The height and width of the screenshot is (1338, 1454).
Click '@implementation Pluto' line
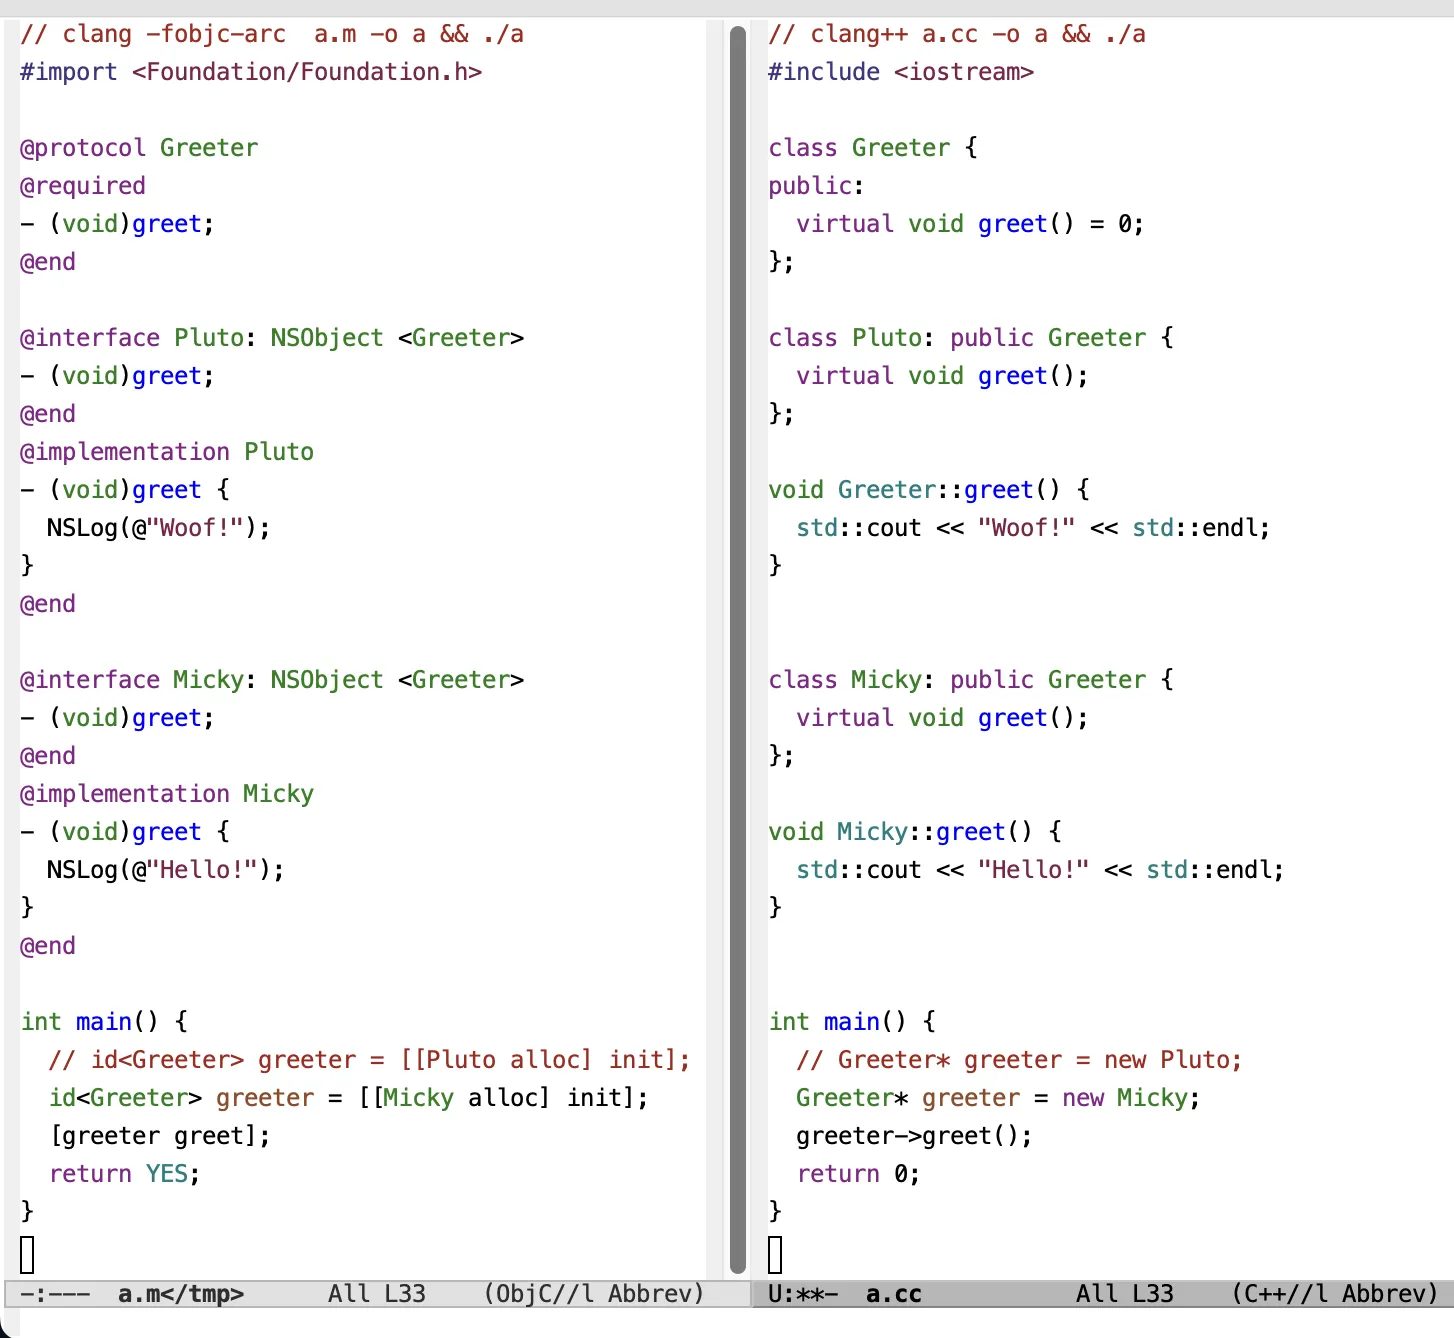167,452
